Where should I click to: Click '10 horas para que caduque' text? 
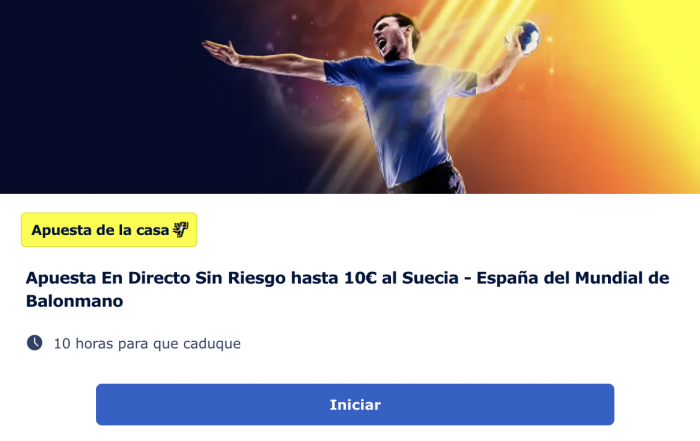[x=147, y=343]
